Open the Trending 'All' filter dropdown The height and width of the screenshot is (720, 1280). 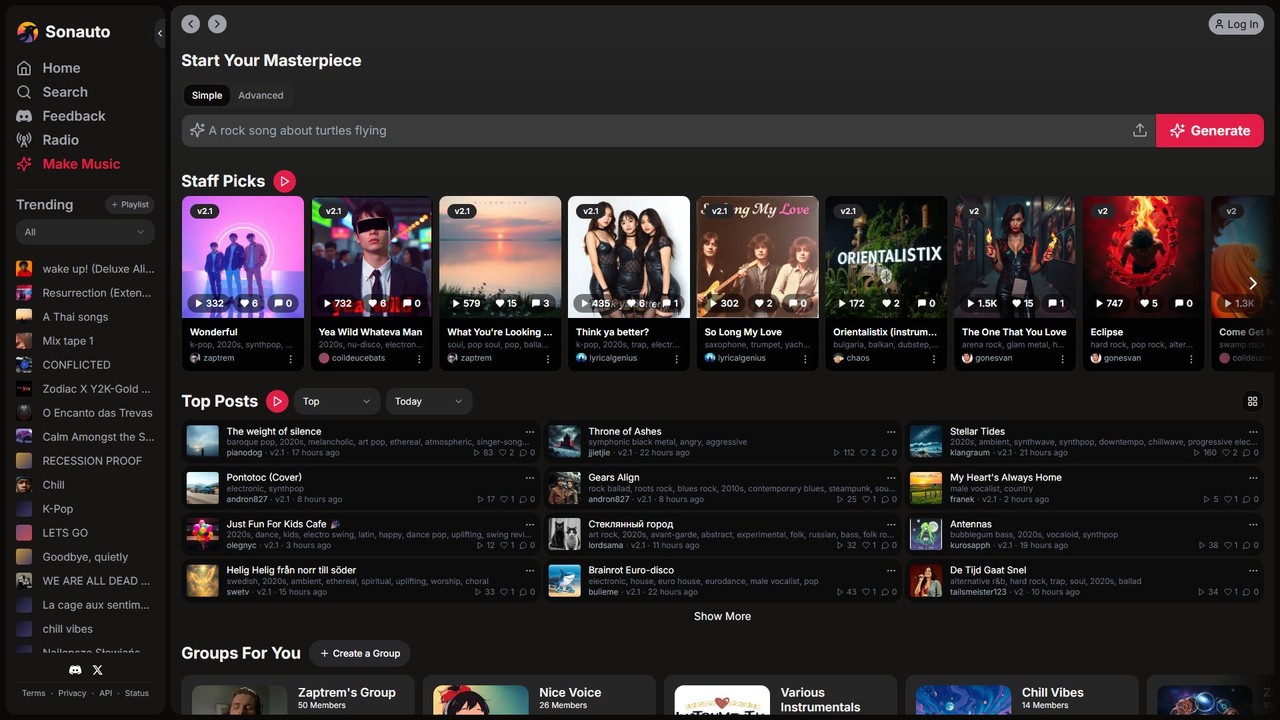click(x=85, y=232)
